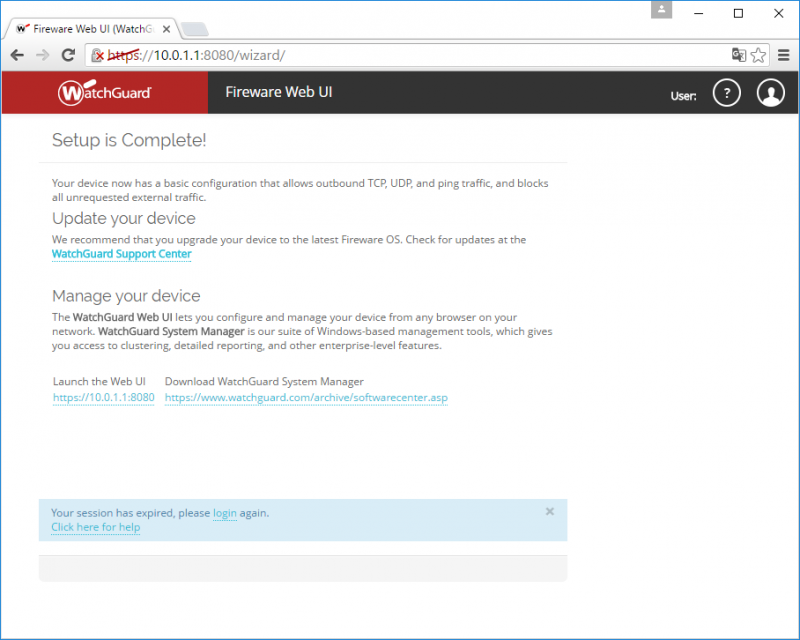800x640 pixels.
Task: Open the Chrome customize menu
Action: [784, 55]
